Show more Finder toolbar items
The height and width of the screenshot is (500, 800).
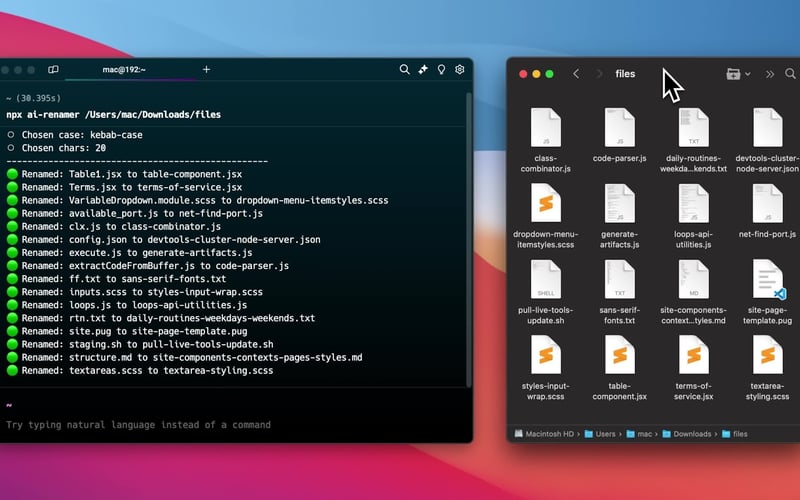(x=769, y=74)
